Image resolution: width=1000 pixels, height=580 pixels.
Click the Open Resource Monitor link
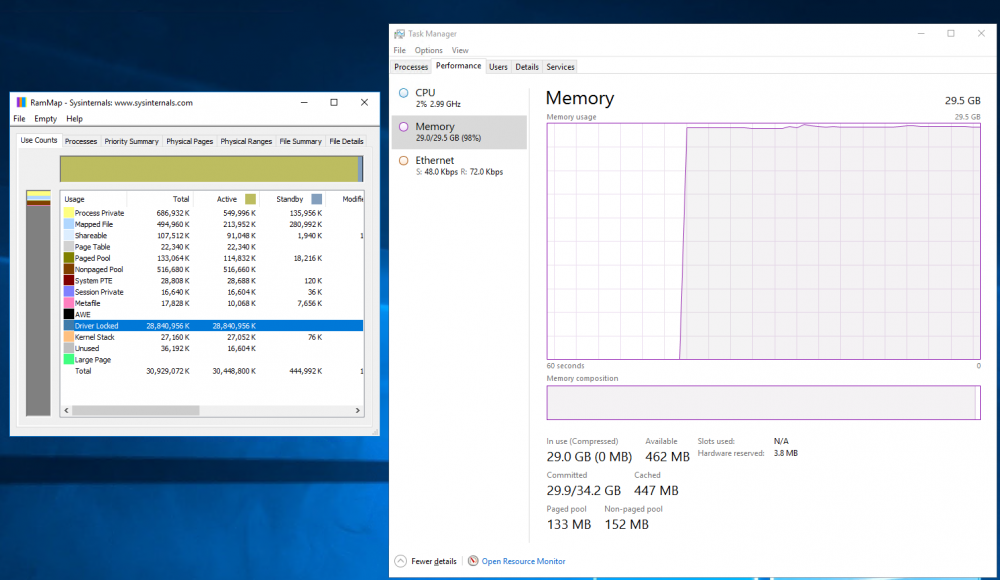(523, 561)
